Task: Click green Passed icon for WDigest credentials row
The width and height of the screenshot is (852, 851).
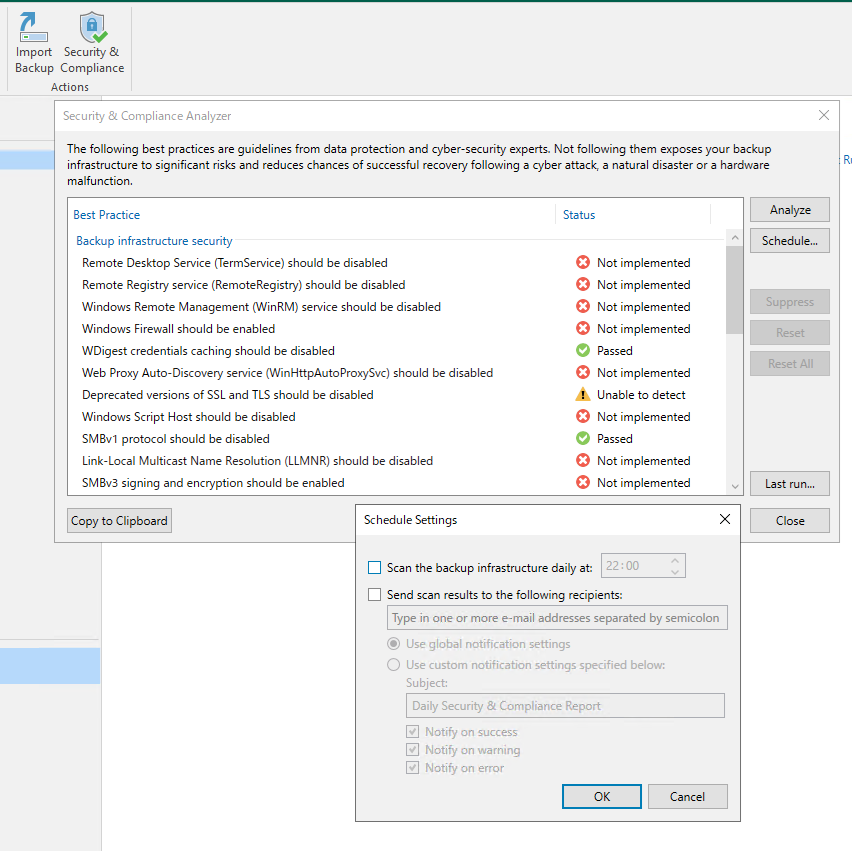Action: (x=582, y=351)
